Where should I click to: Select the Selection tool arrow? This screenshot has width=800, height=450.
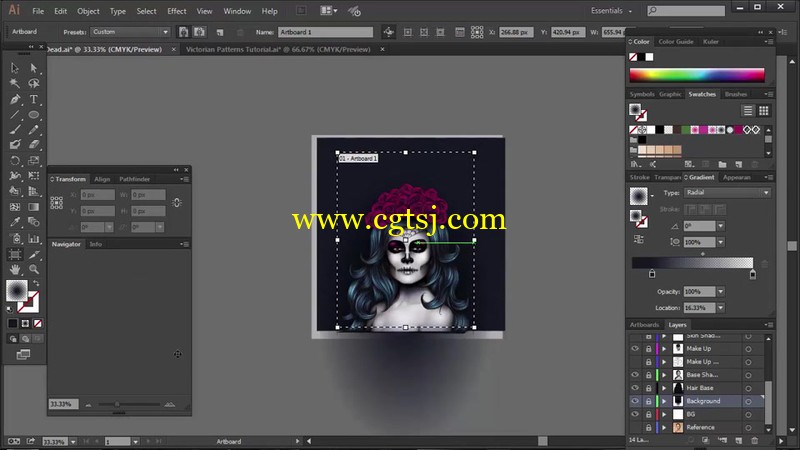pos(15,68)
